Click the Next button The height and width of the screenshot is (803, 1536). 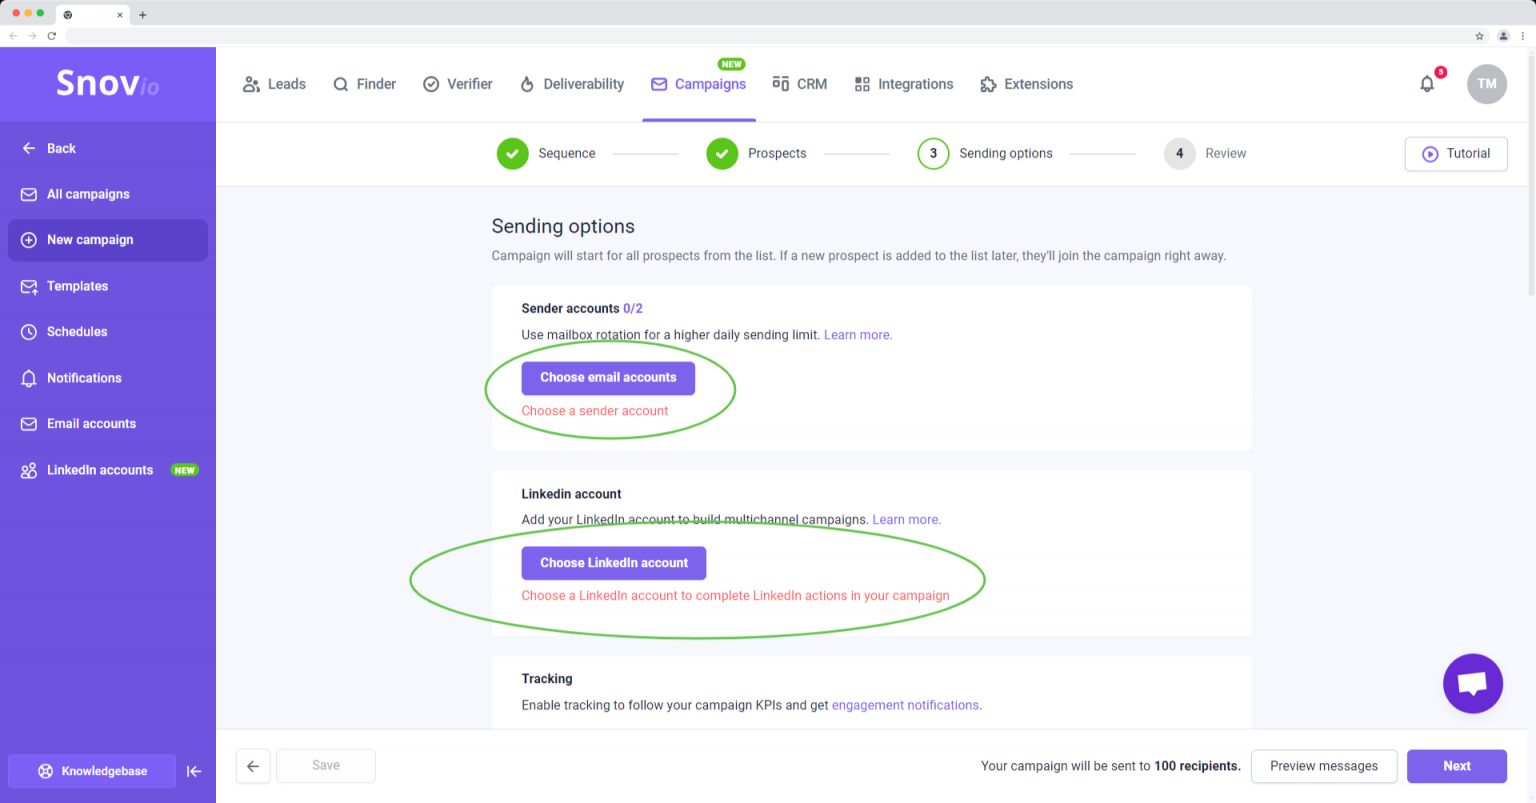(x=1457, y=766)
